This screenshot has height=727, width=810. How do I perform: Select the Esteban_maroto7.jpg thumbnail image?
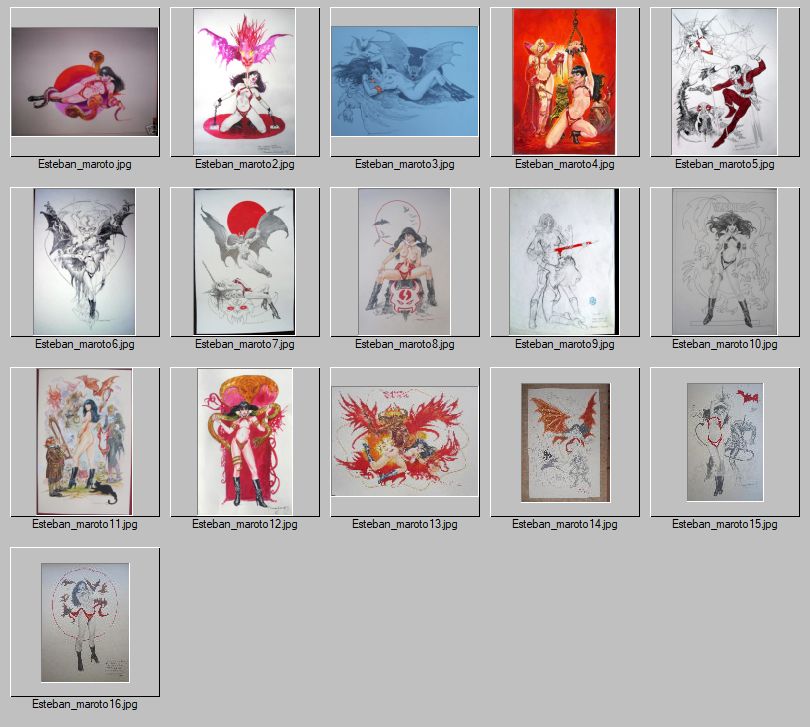(244, 261)
